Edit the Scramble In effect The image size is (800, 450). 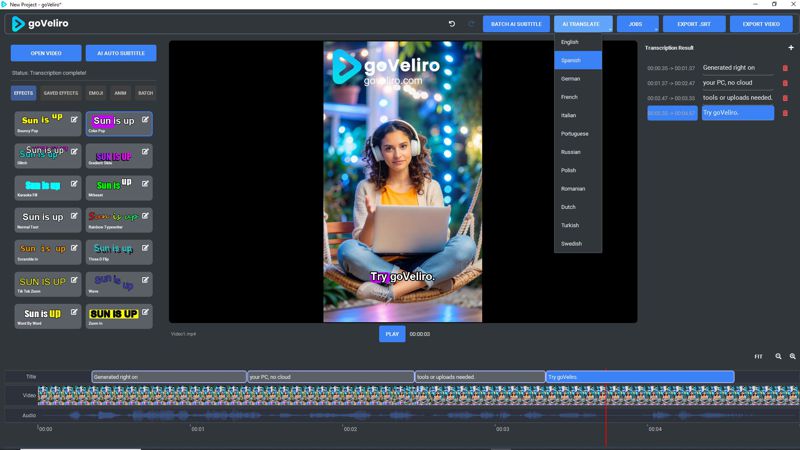(x=74, y=248)
